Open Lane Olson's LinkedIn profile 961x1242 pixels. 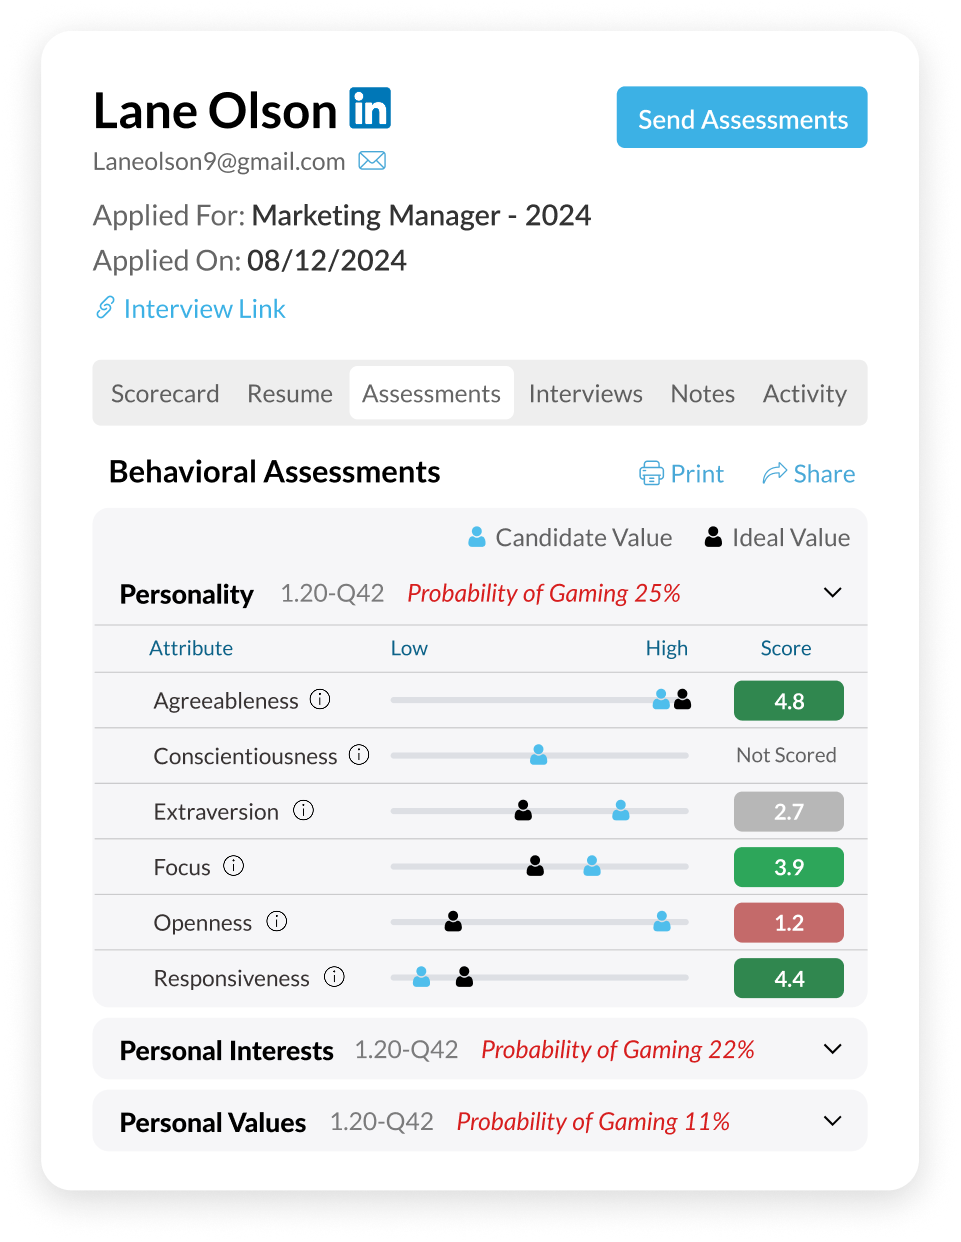pos(369,108)
